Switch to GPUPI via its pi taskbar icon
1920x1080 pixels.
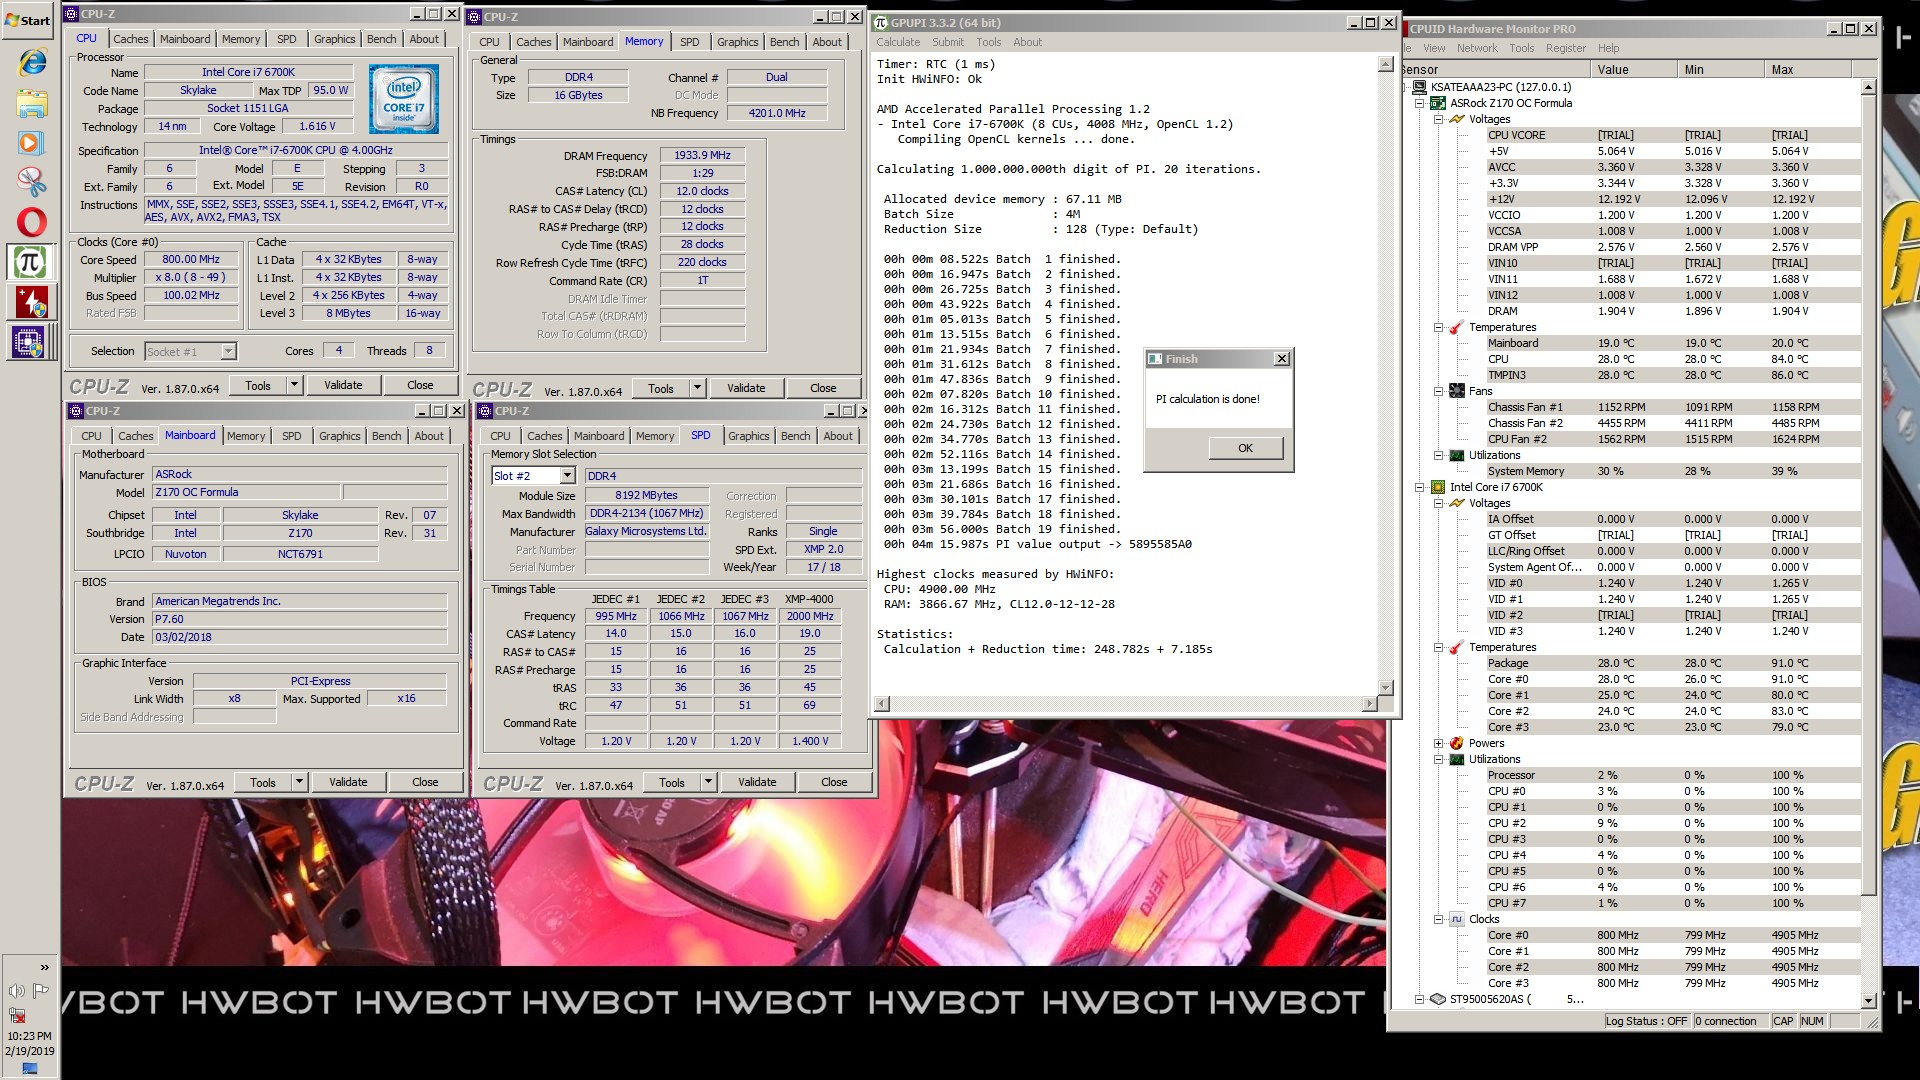pyautogui.click(x=30, y=262)
